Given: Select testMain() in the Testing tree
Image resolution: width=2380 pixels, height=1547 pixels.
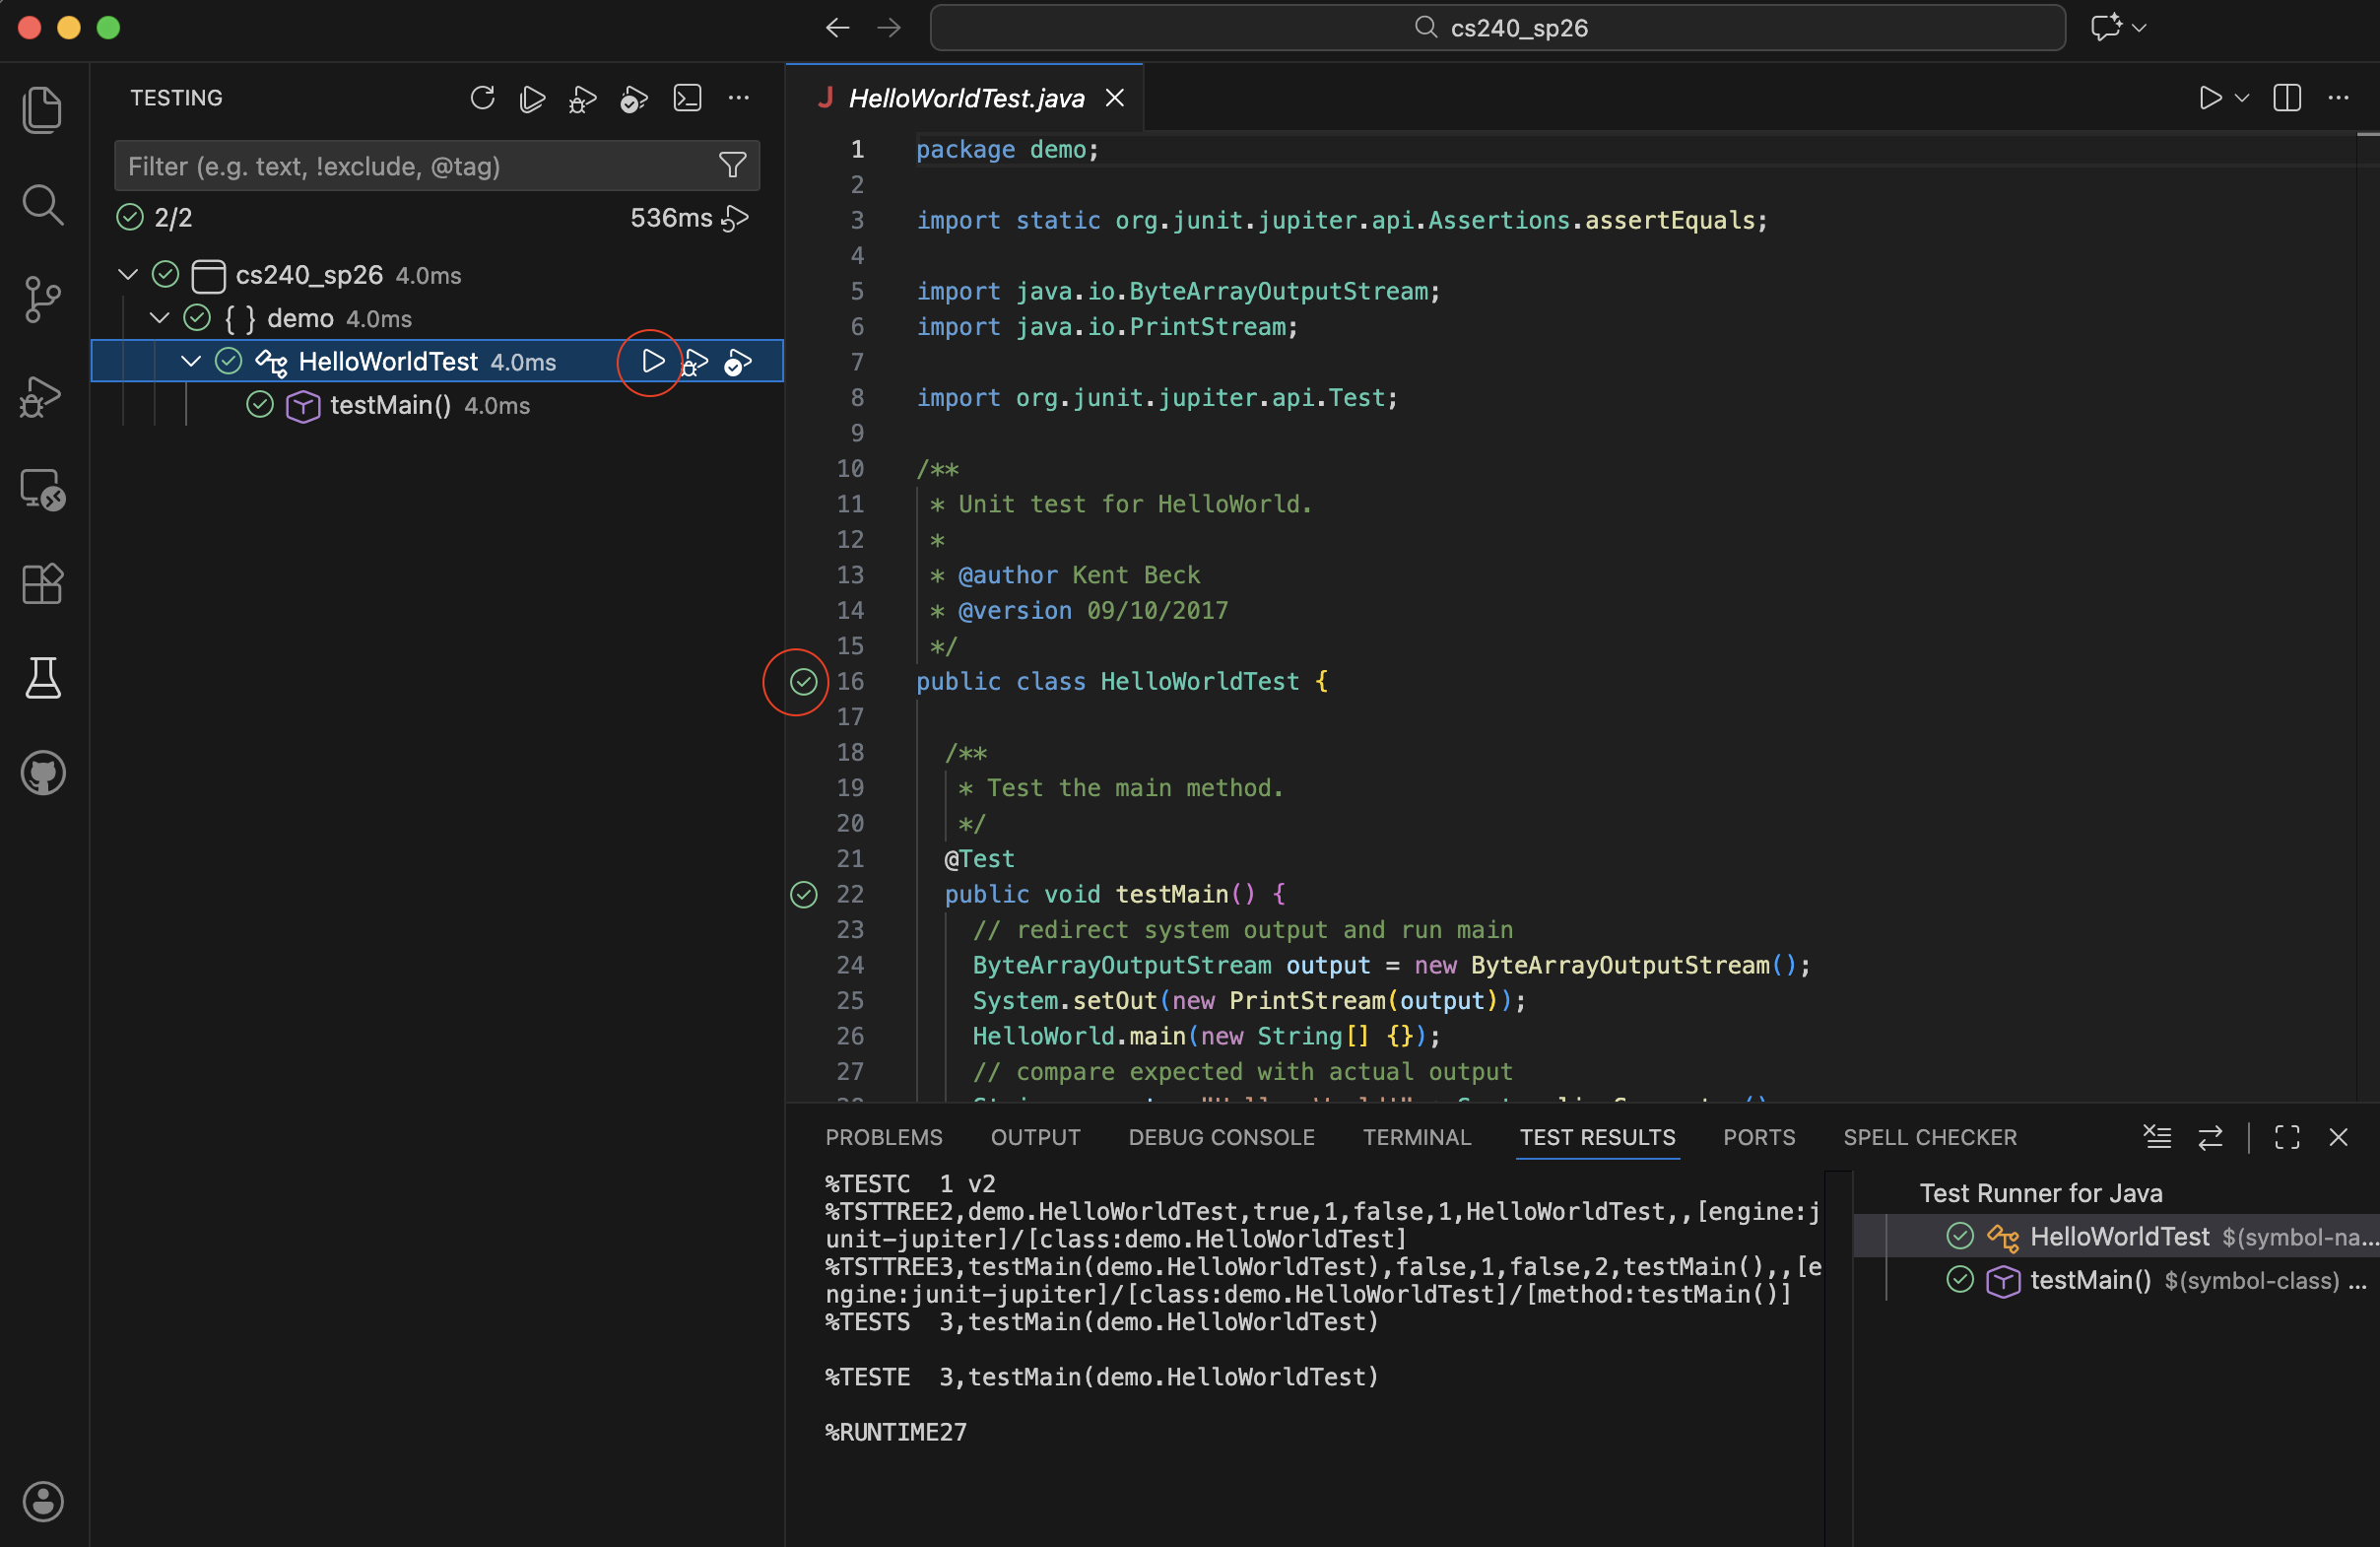Looking at the screenshot, I should pyautogui.click(x=390, y=405).
